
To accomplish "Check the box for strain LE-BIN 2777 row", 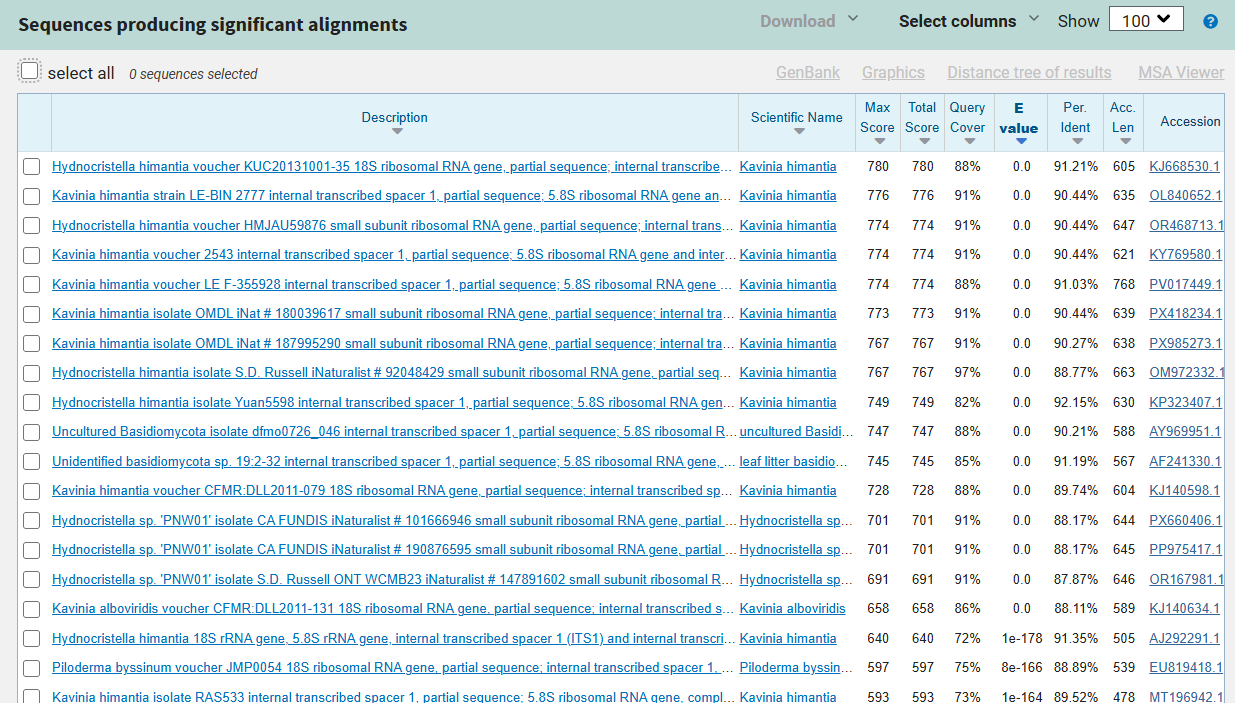I will pos(32,196).
